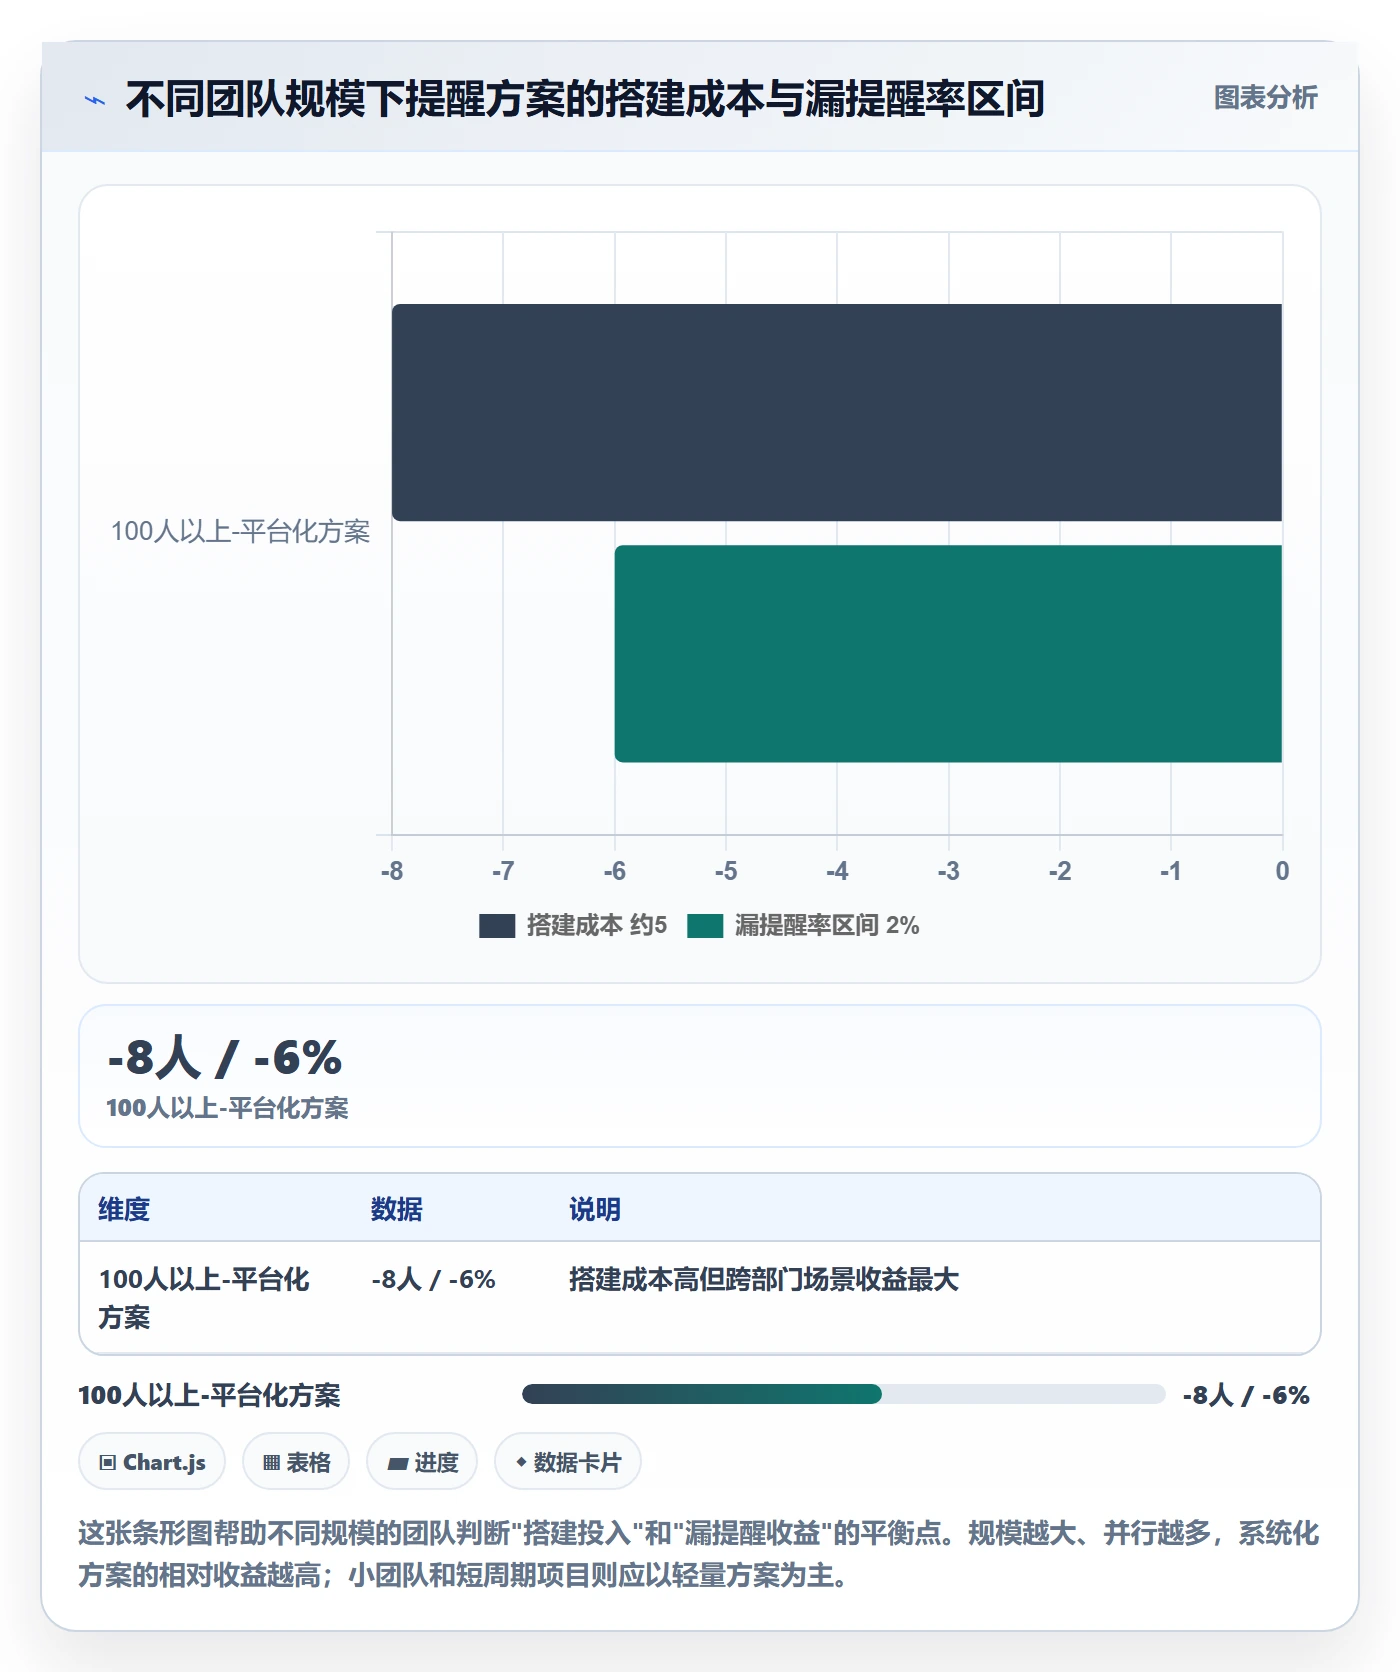1400x1672 pixels.
Task: Click the 图表分析 label in the header
Action: point(1265,98)
